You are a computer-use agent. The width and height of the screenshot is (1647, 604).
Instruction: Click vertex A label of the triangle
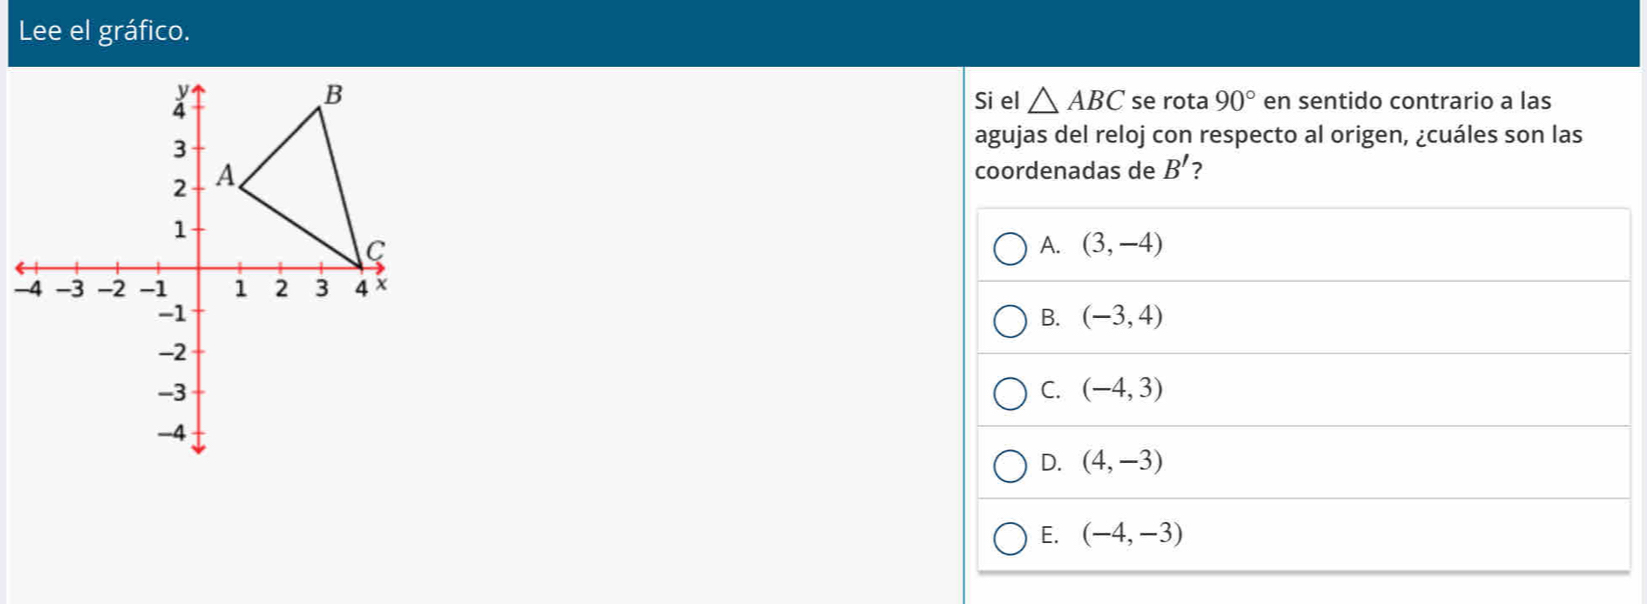click(225, 177)
